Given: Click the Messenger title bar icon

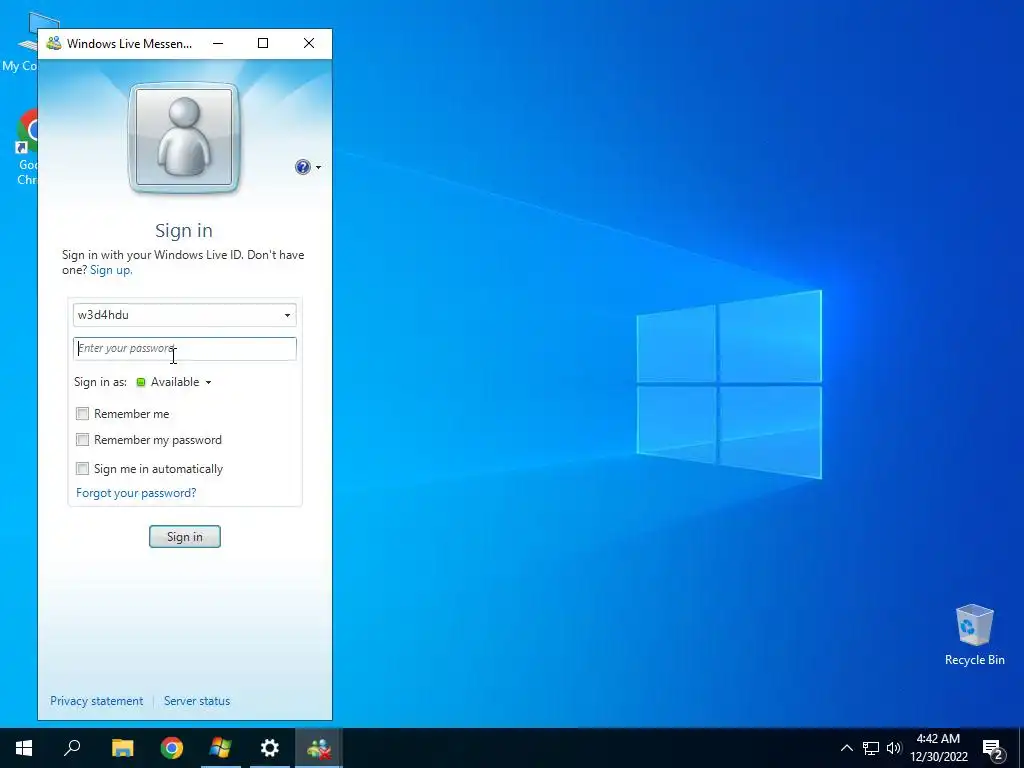Looking at the screenshot, I should [54, 43].
